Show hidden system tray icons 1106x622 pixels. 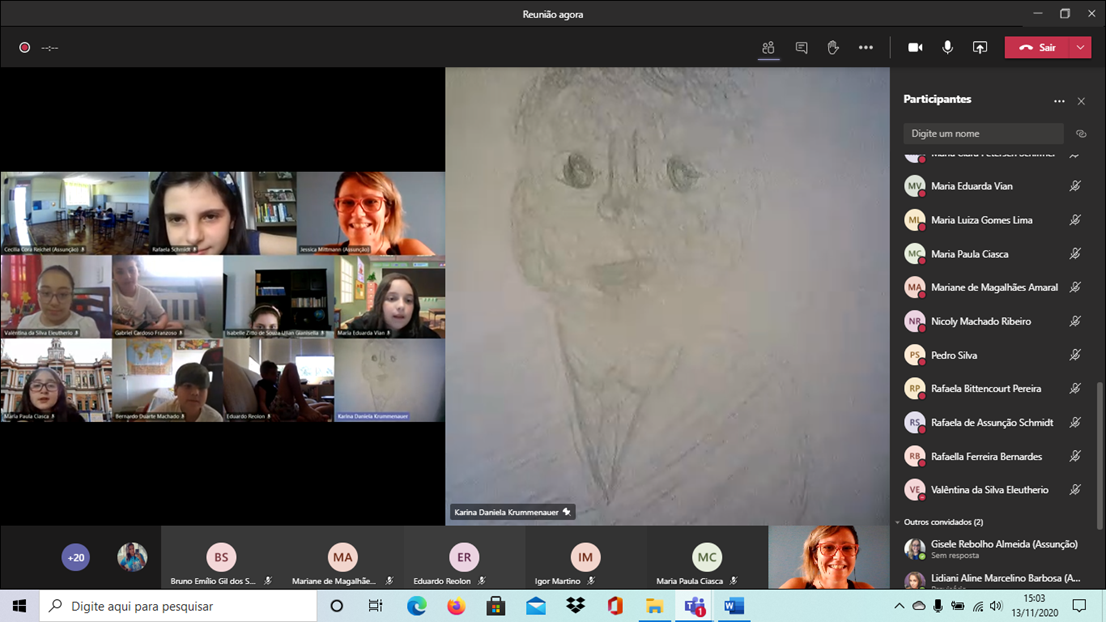point(899,606)
